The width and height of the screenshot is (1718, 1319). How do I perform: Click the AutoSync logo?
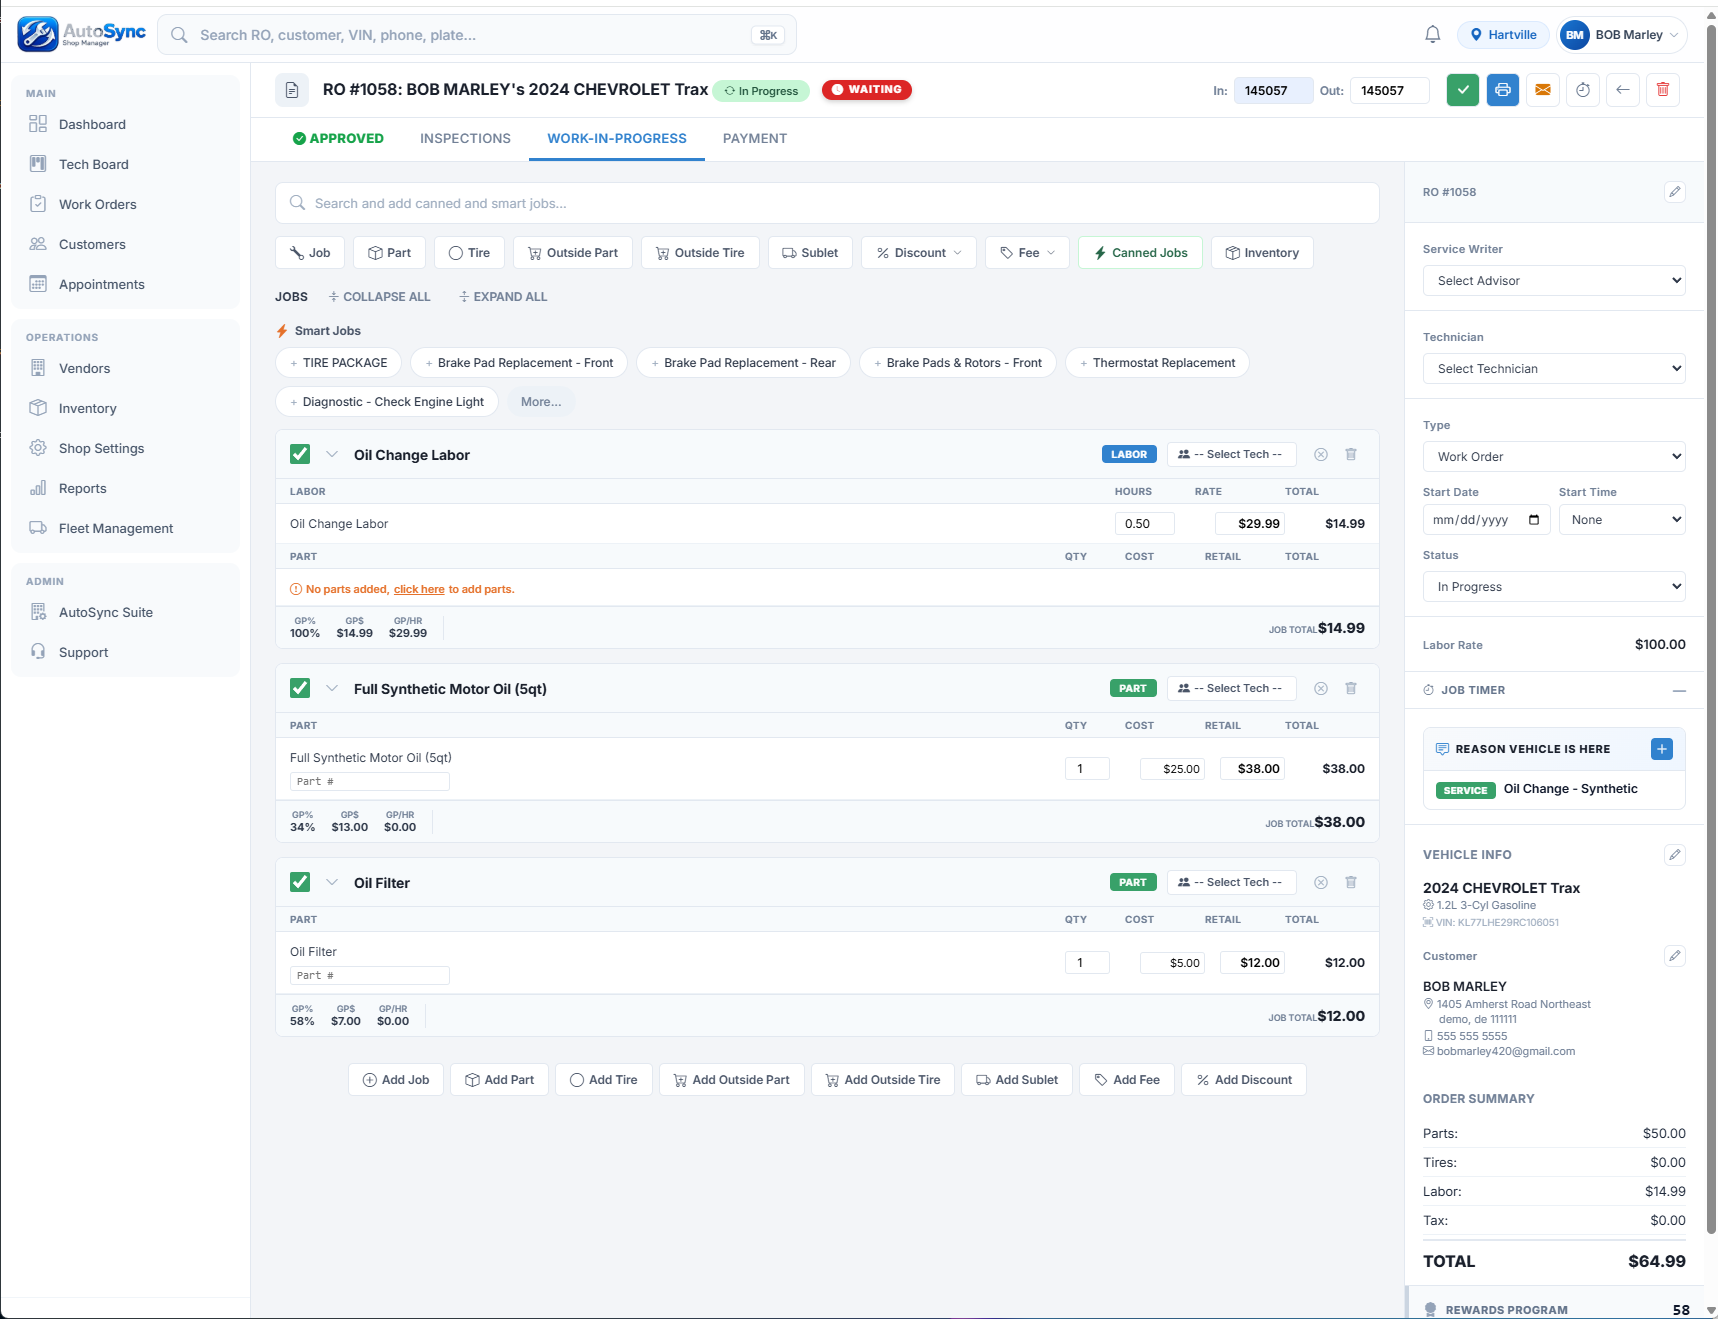click(x=82, y=34)
